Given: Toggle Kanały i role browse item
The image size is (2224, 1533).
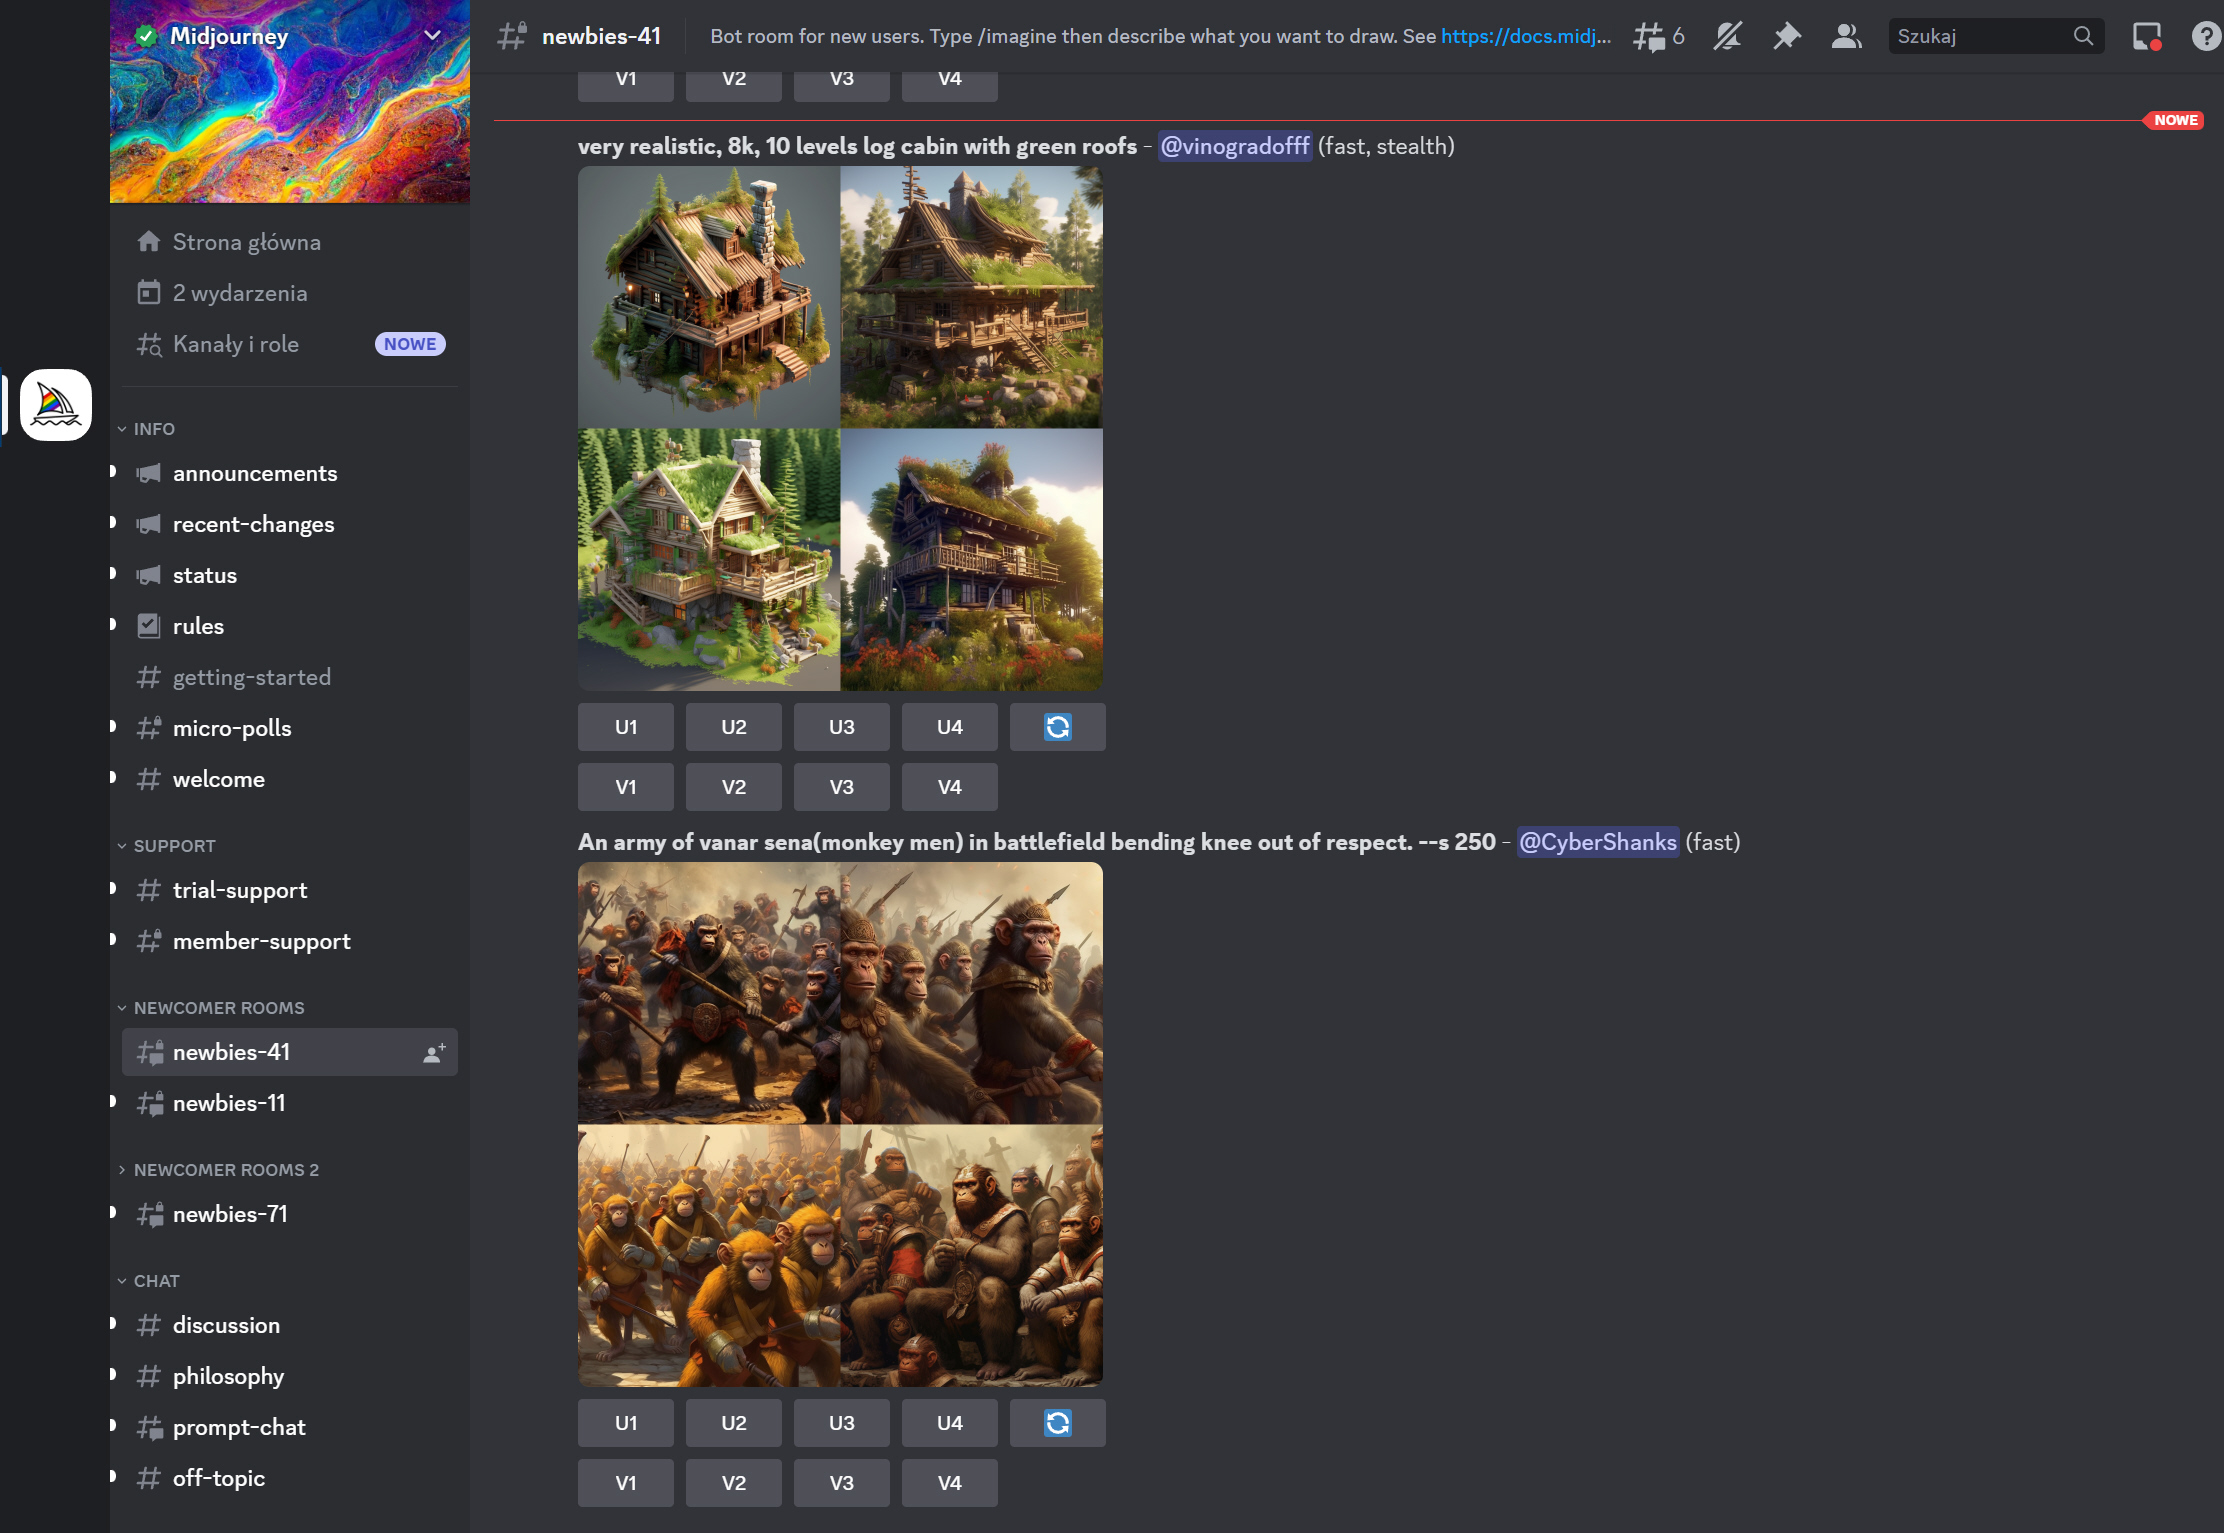Looking at the screenshot, I should pos(236,344).
